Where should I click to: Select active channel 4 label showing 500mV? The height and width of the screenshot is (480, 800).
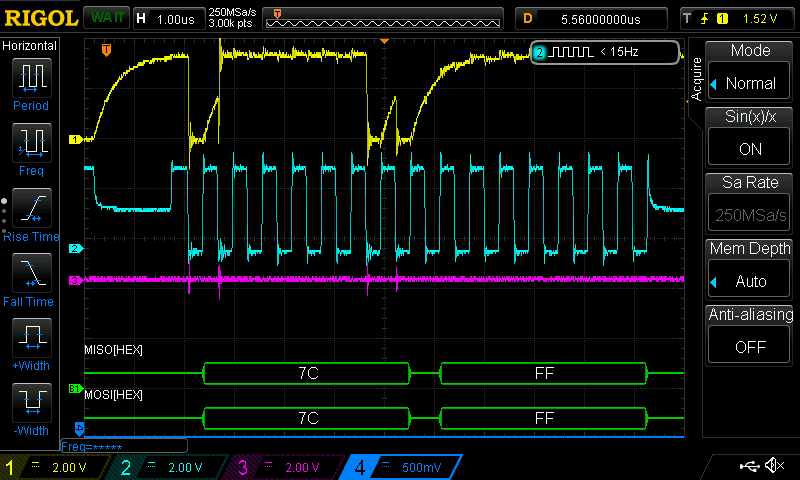click(x=403, y=467)
